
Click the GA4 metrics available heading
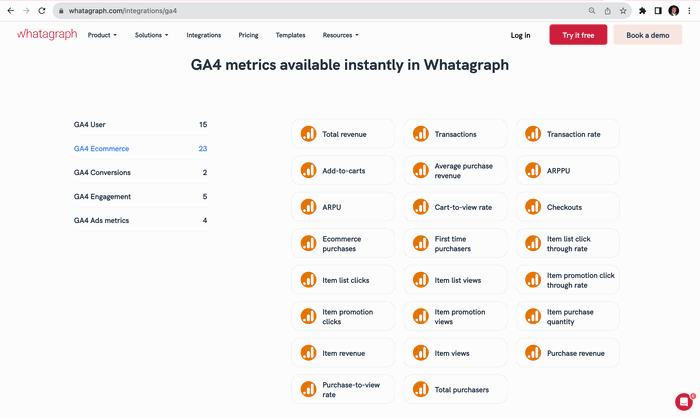350,65
